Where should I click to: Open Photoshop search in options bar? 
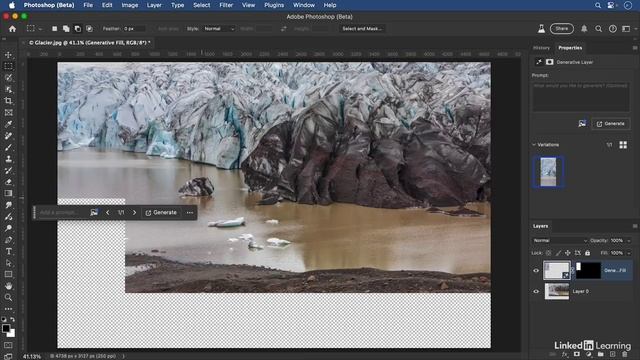pos(598,29)
